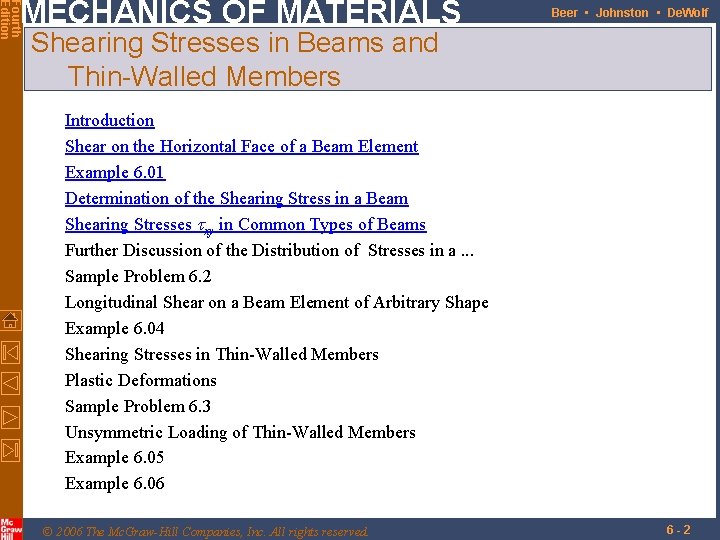Click the Fourth Edition vertical label
720x540 pixels.
(10, 20)
